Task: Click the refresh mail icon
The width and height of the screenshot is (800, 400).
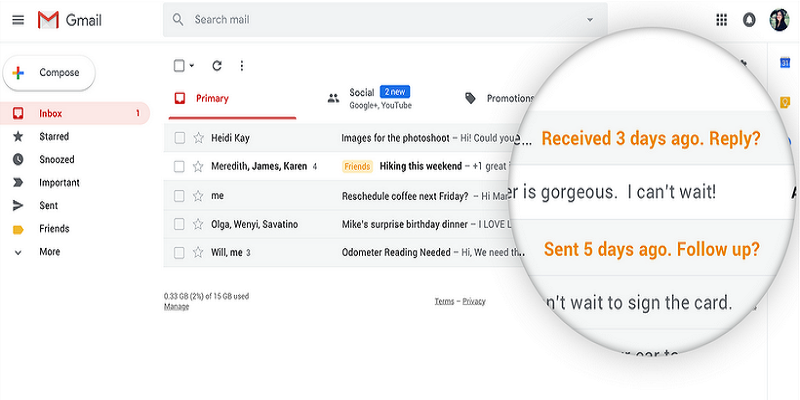Action: point(217,66)
